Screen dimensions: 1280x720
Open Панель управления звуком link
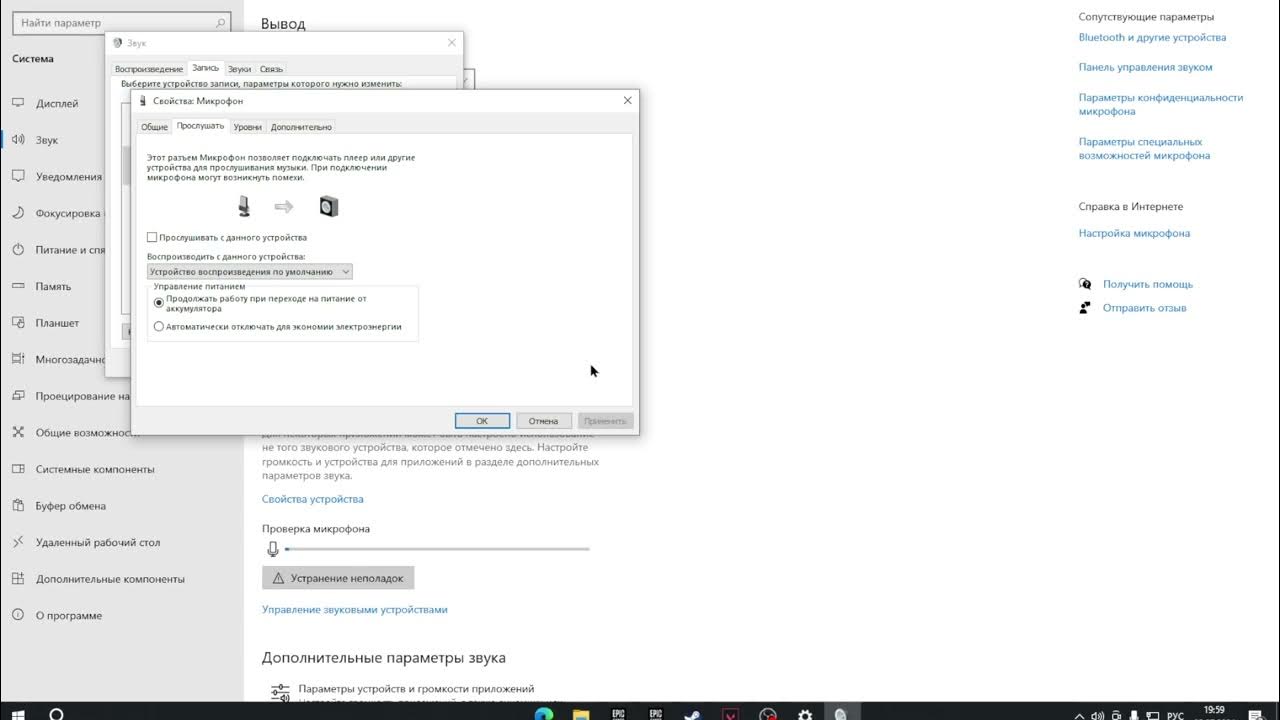1145,67
